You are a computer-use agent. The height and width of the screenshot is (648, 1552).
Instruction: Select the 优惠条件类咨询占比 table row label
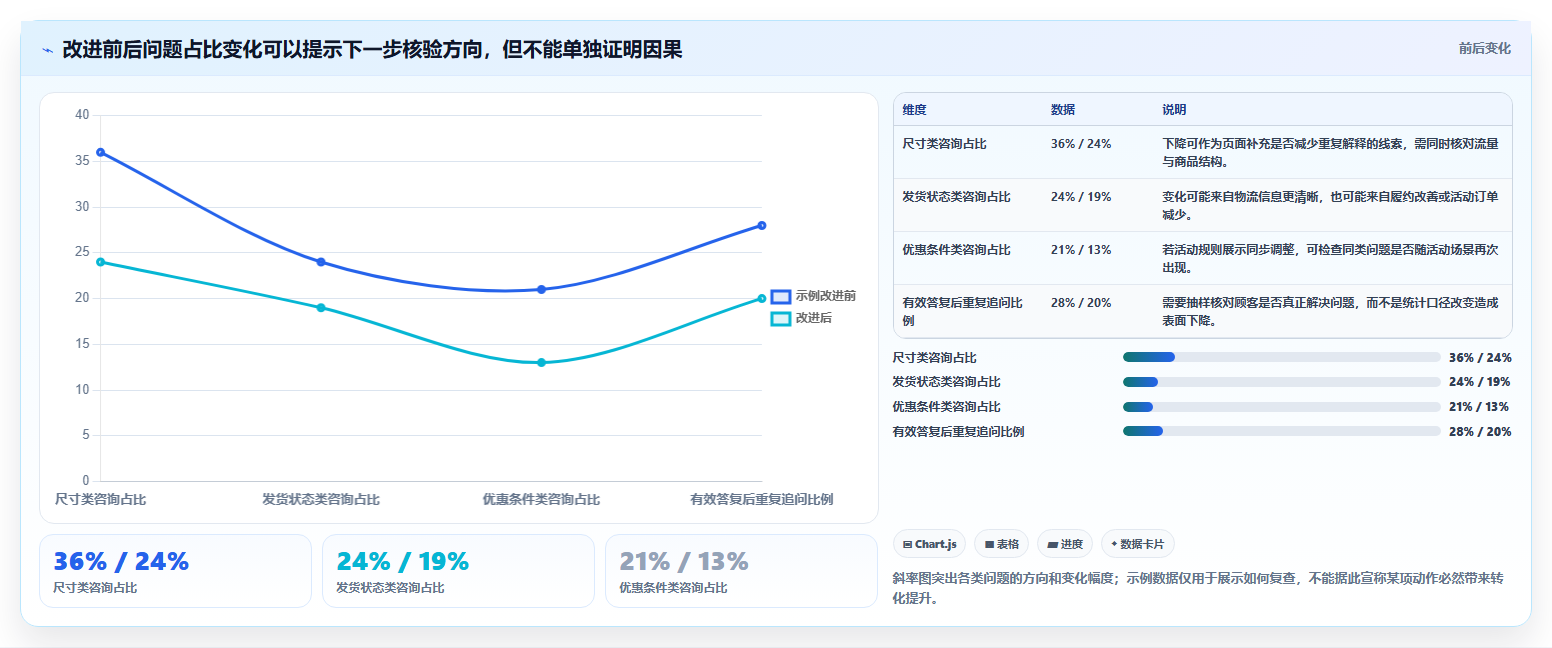pyautogui.click(x=956, y=250)
